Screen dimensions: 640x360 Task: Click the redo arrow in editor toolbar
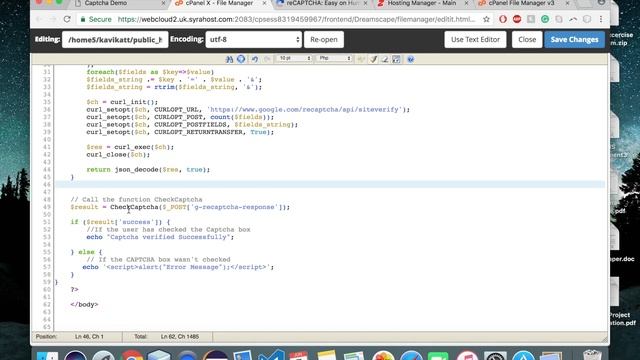267,59
